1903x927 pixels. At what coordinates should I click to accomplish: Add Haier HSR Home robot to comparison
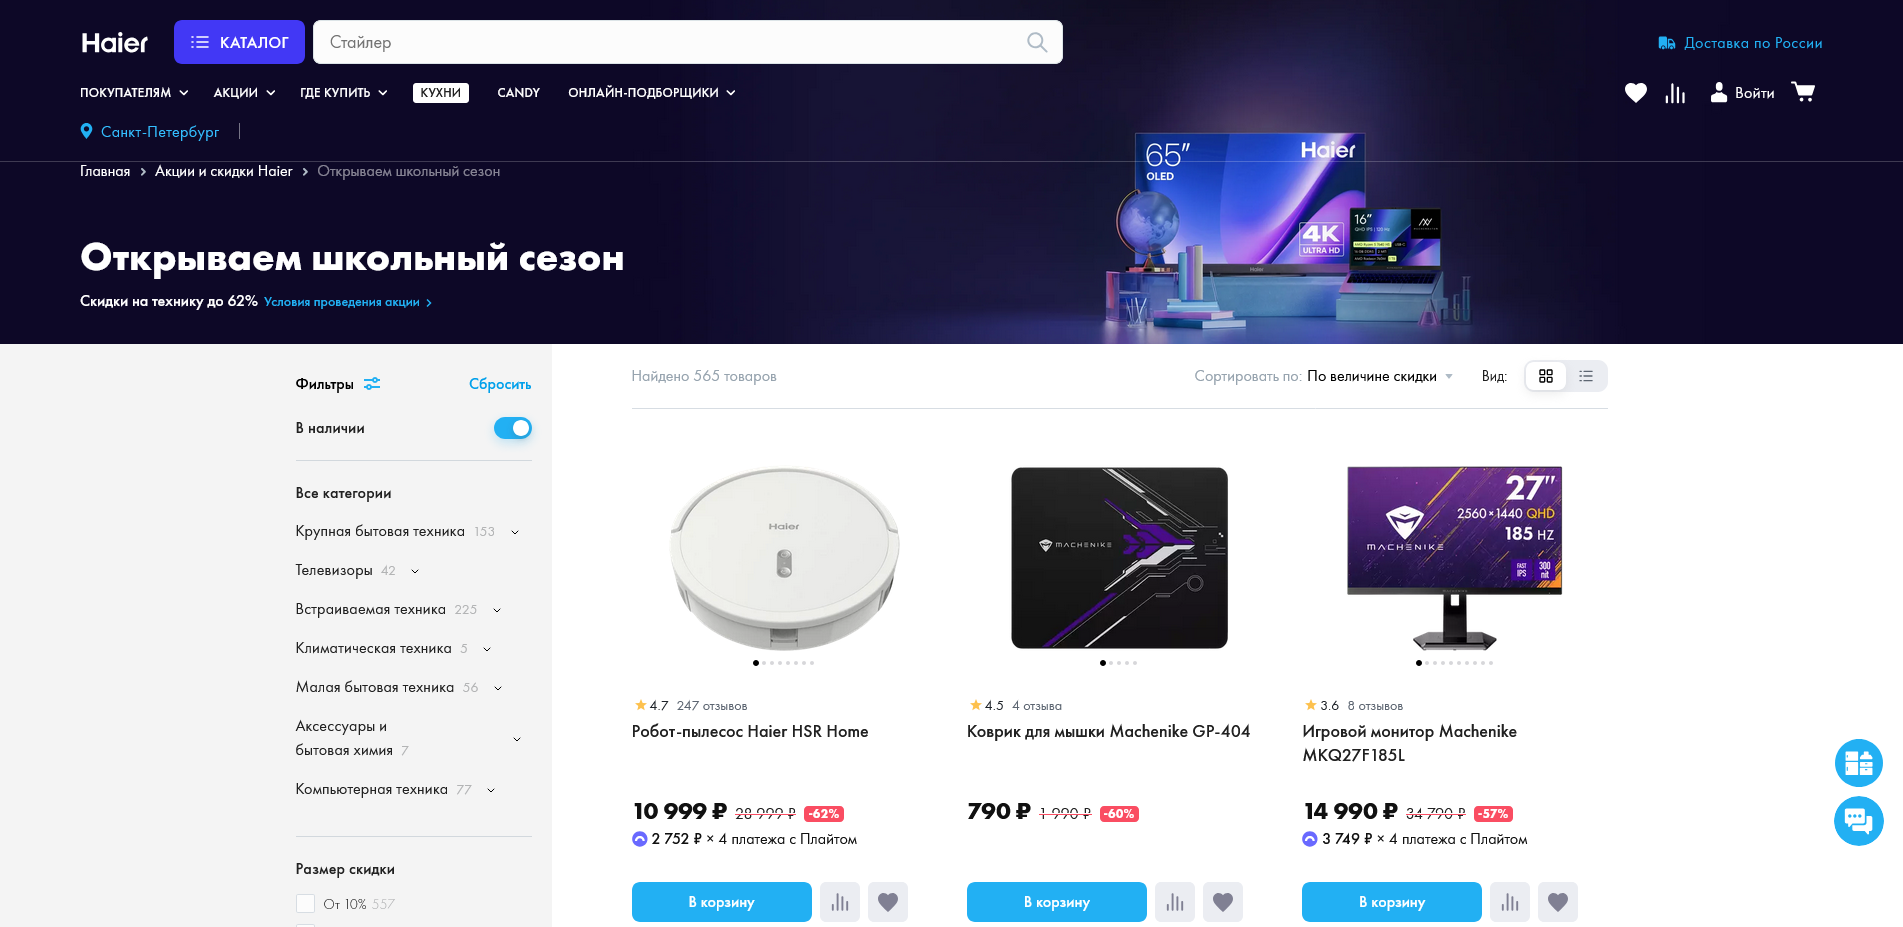coord(840,902)
